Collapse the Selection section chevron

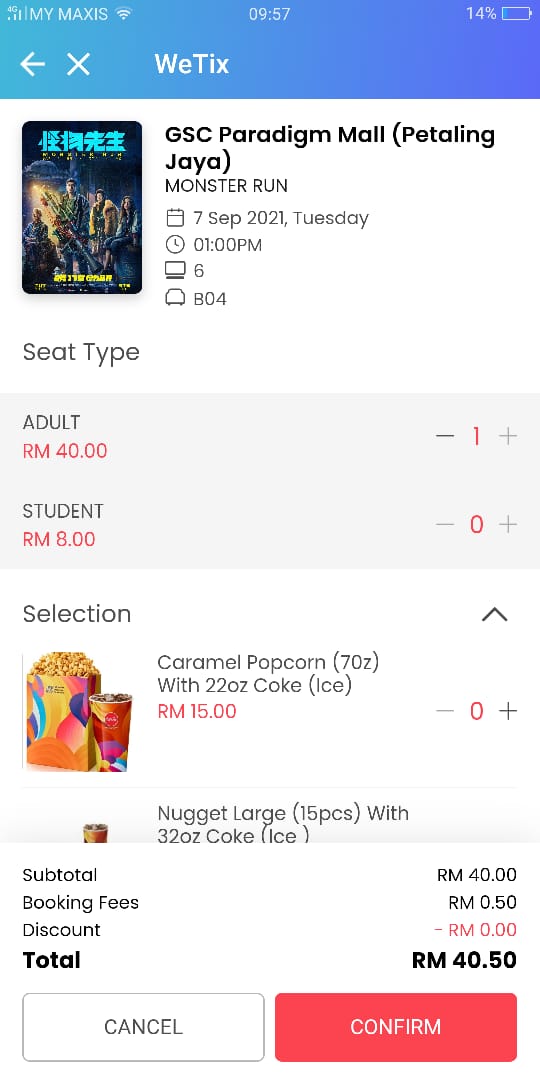coord(495,614)
